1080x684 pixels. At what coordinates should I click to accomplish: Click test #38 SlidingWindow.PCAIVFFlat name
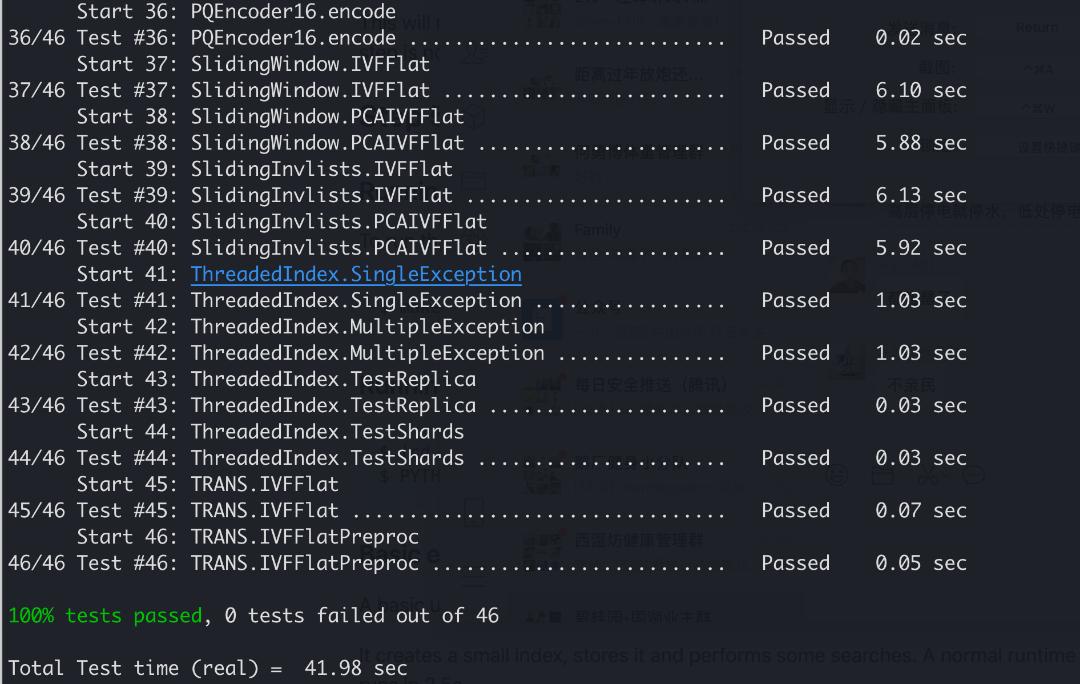point(327,143)
